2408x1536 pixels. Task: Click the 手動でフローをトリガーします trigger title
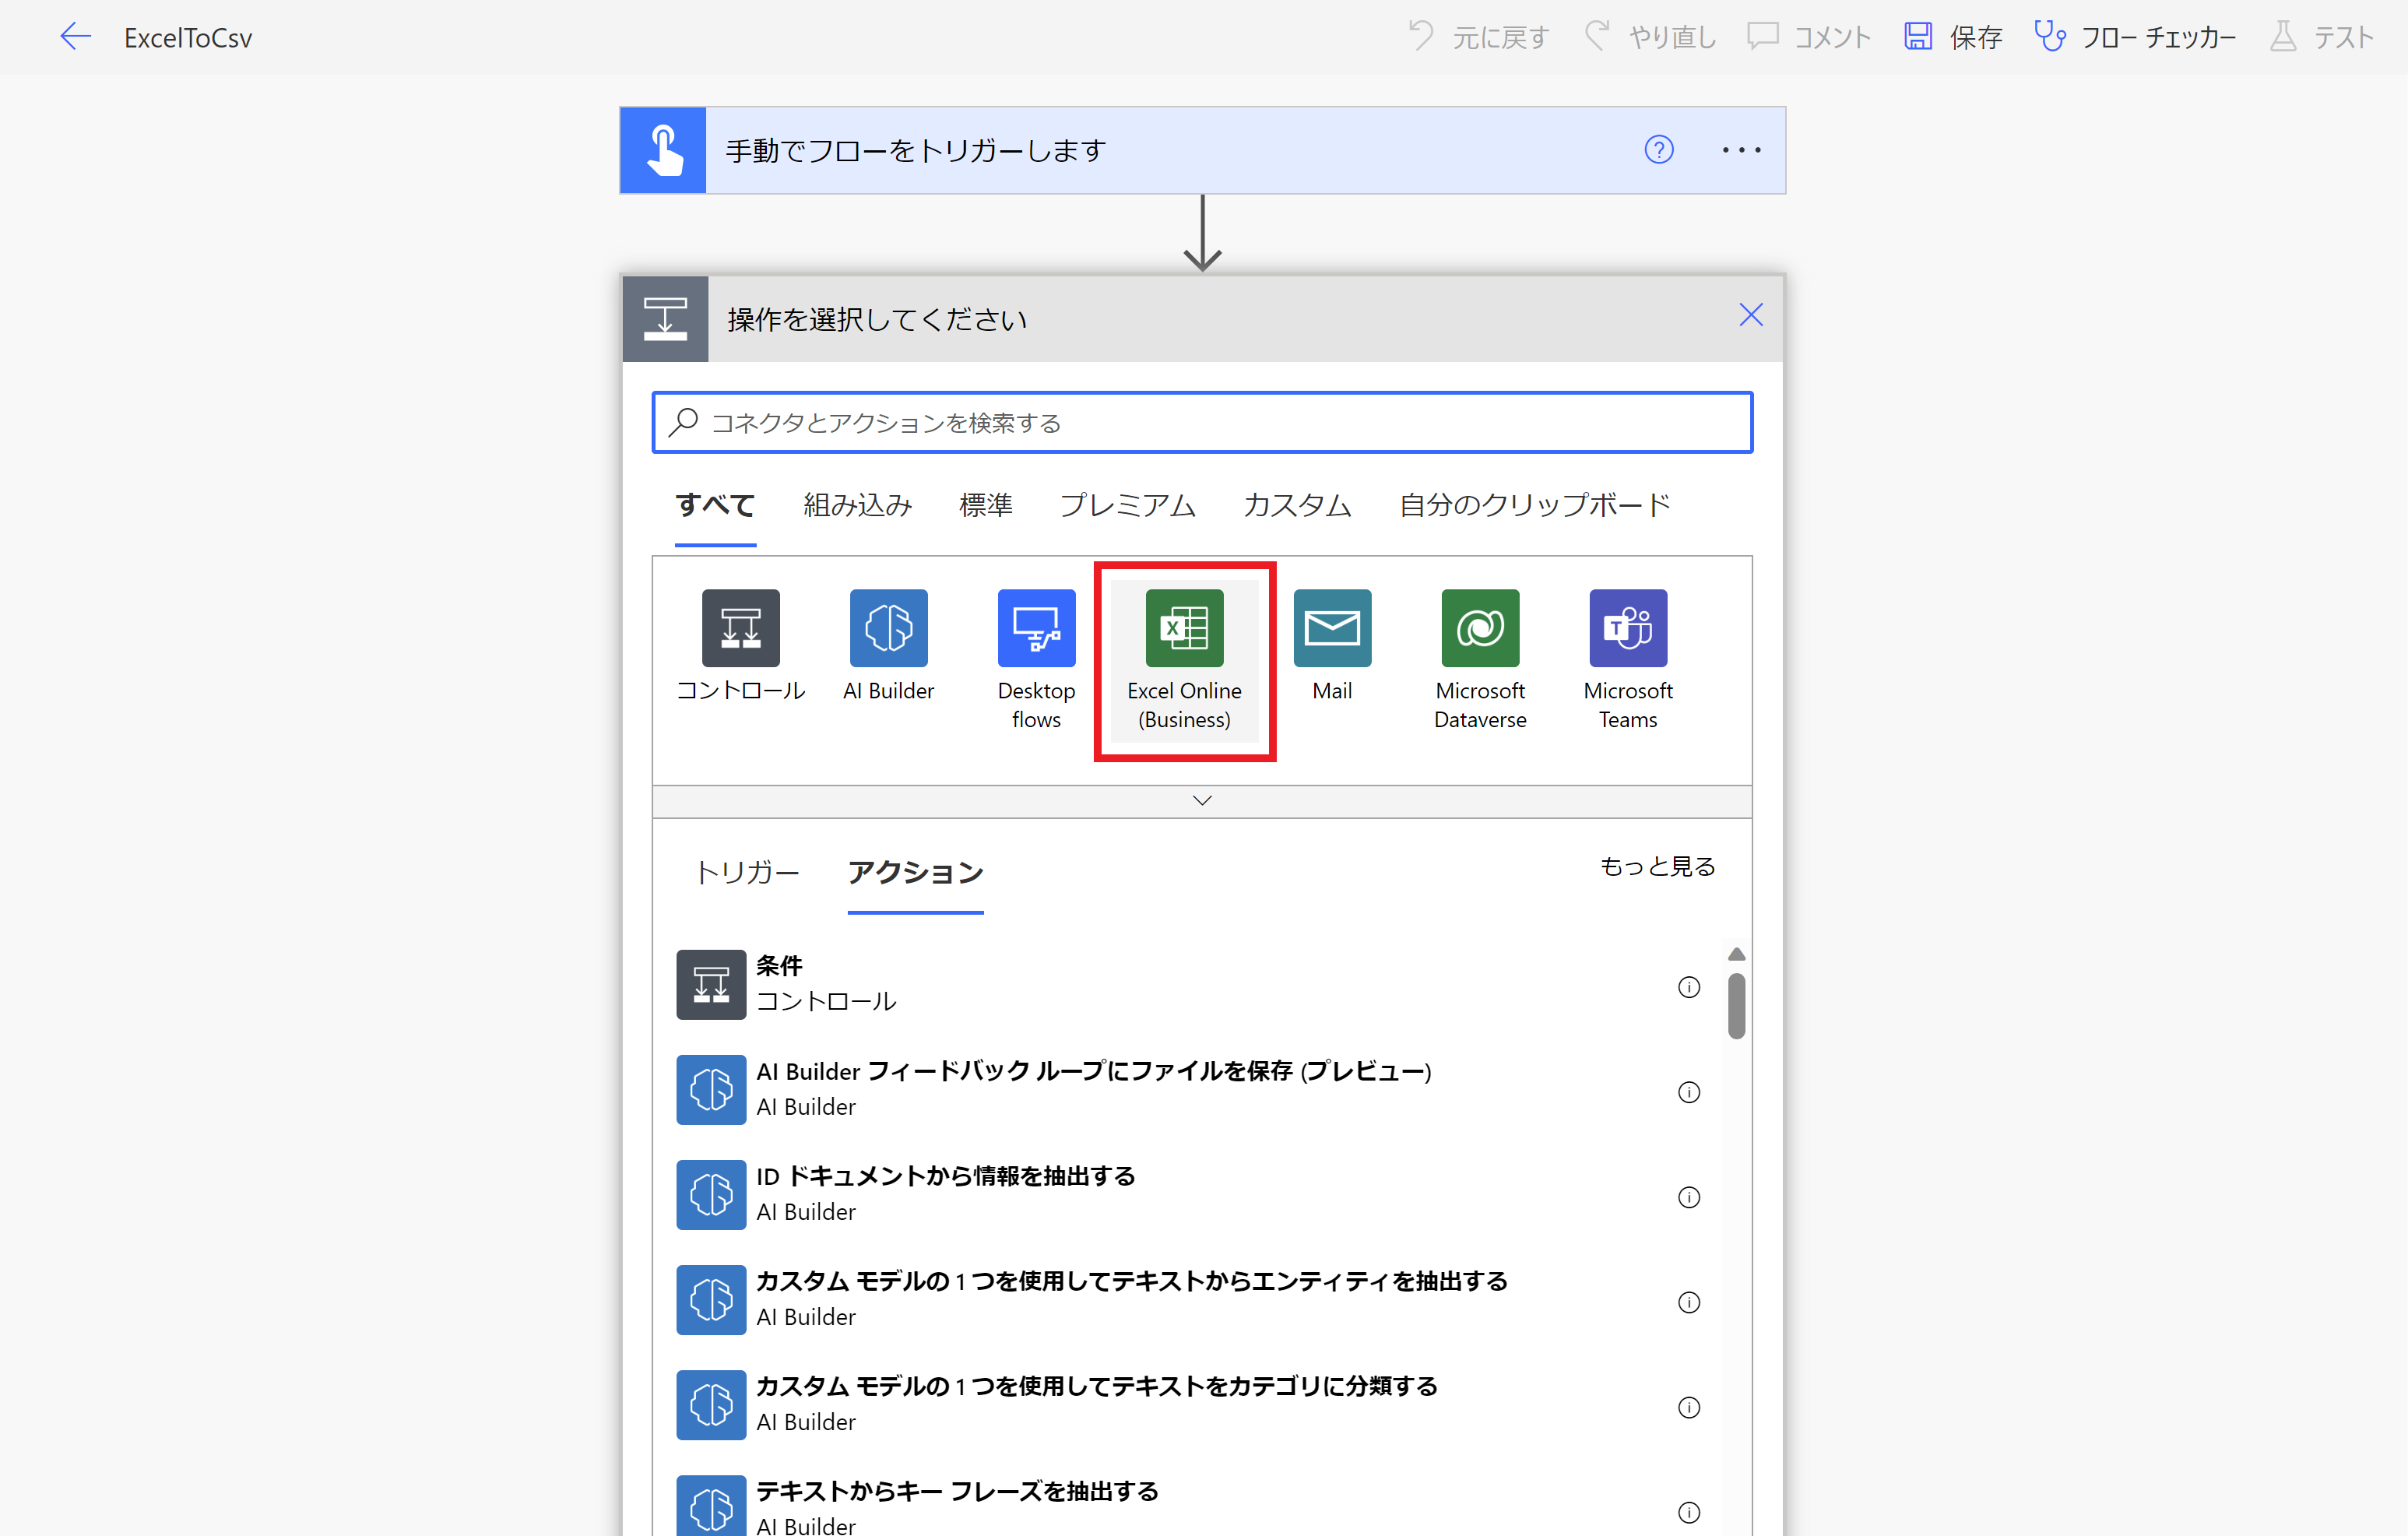coord(916,150)
